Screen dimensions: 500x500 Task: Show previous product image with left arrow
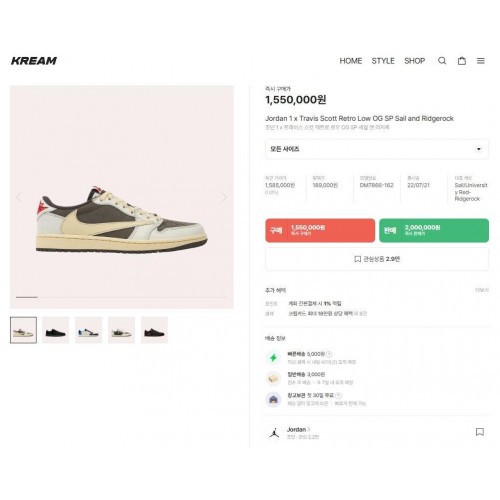coord(19,197)
